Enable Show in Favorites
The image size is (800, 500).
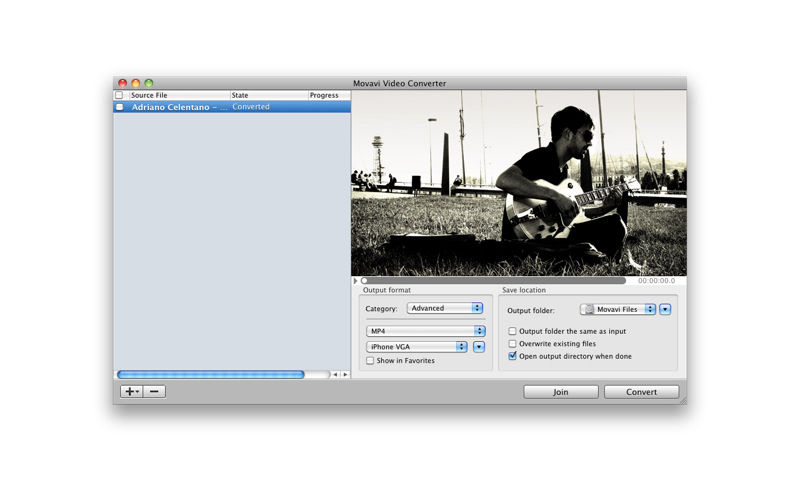click(x=370, y=361)
